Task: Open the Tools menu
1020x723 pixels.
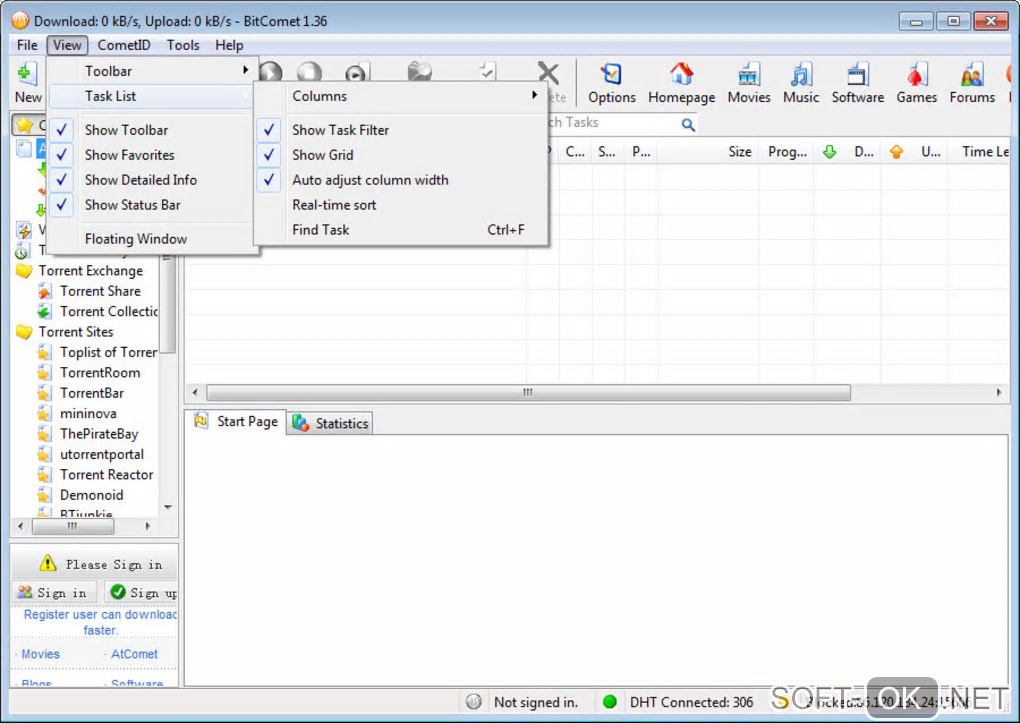Action: point(183,45)
